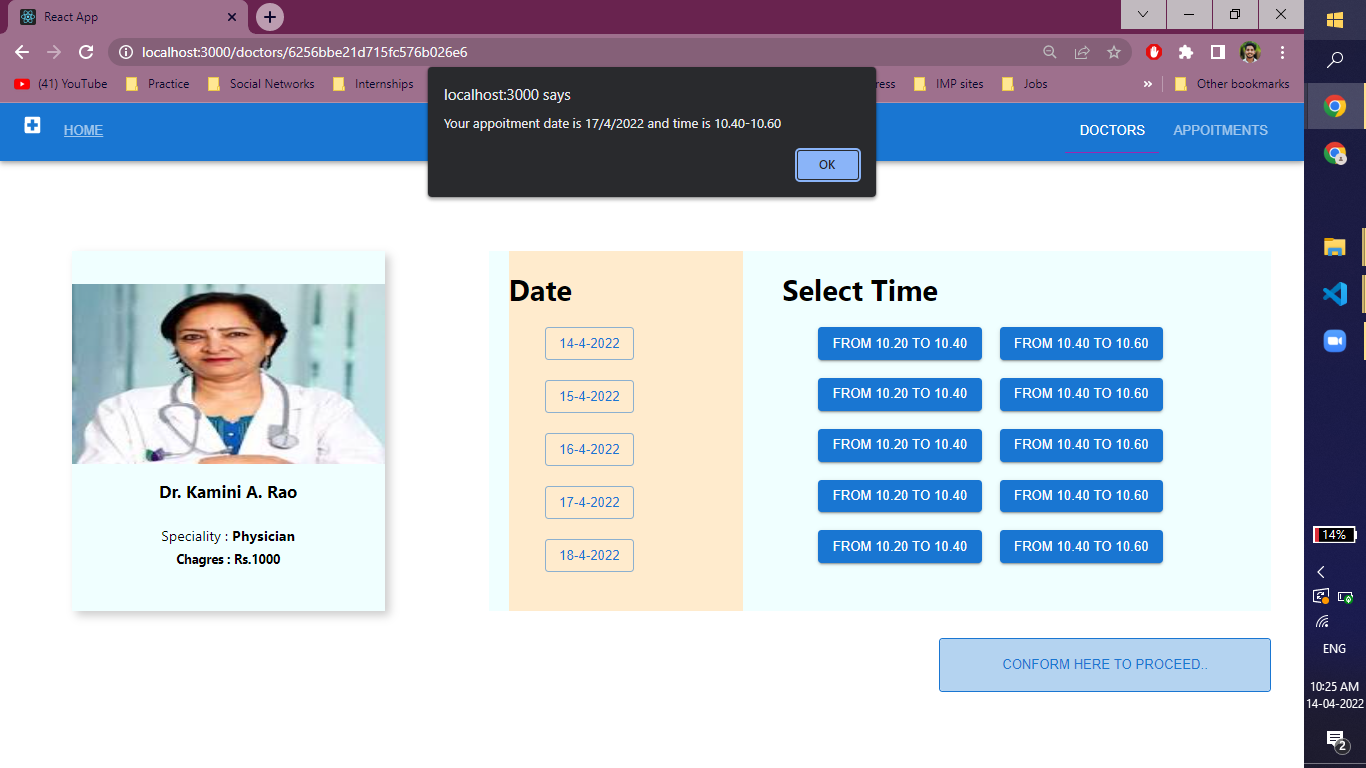Expand hidden taskbar icons chevron
1366x768 pixels.
(x=1321, y=572)
